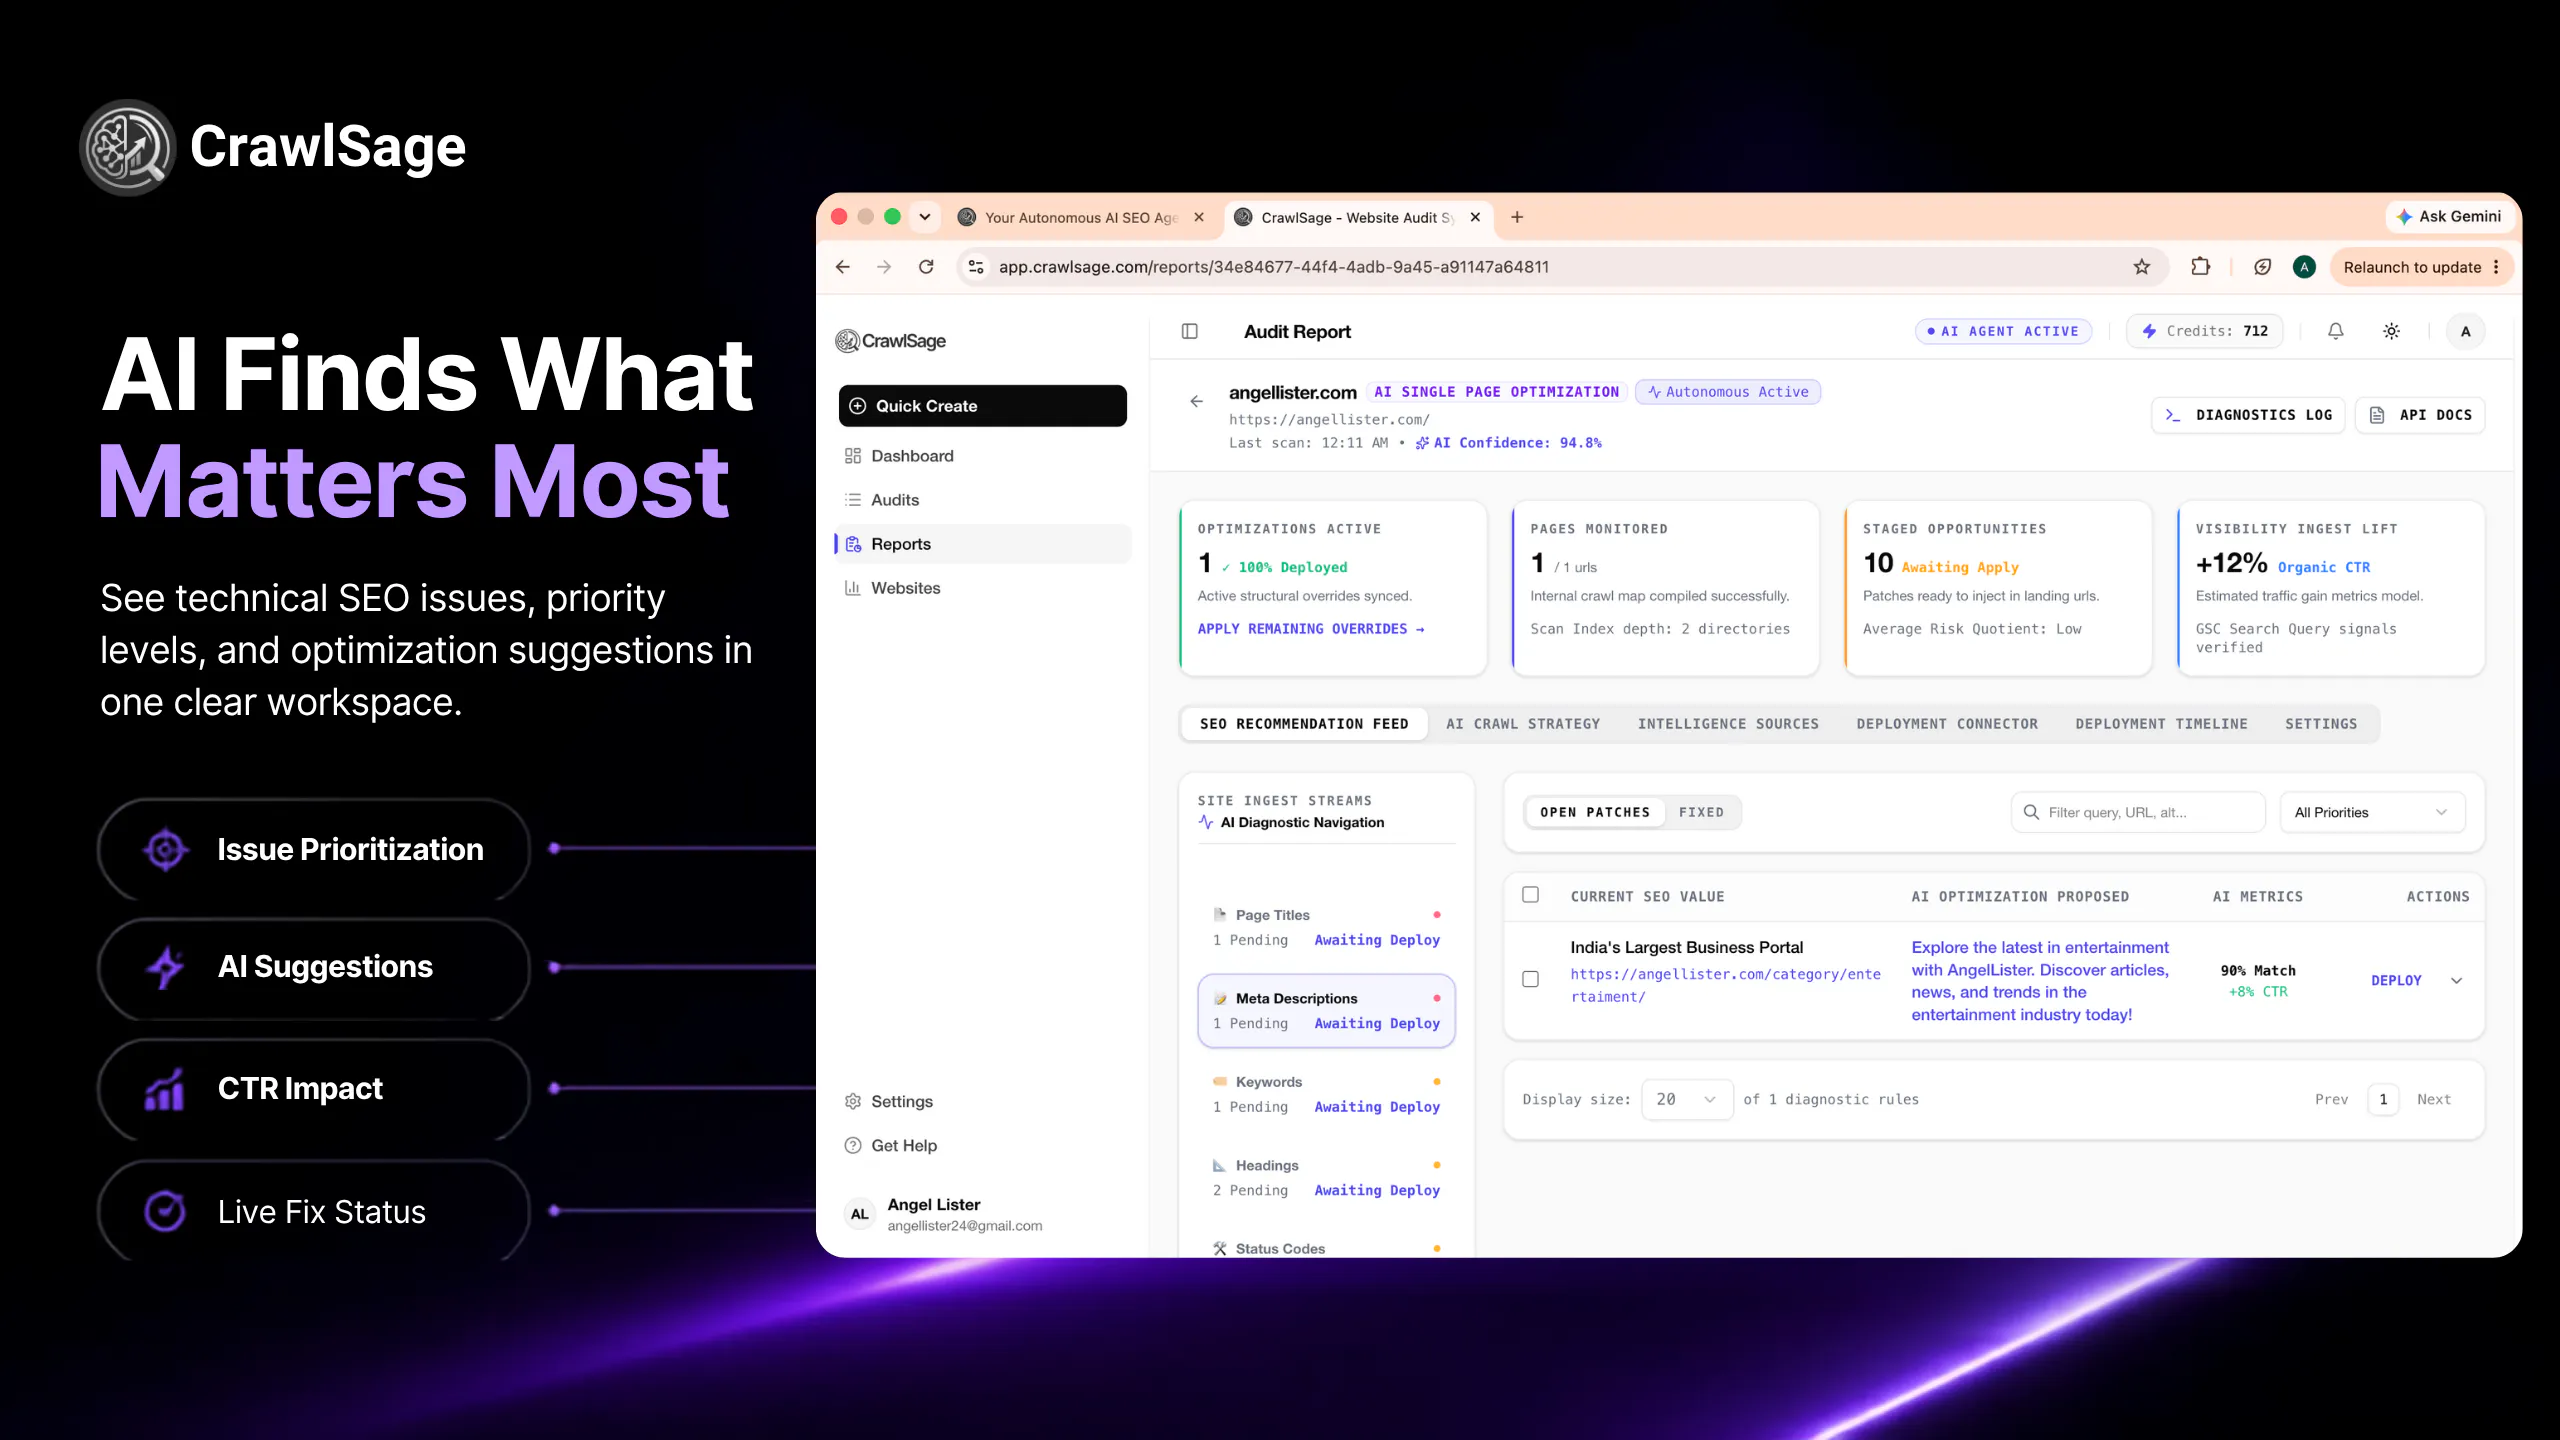Viewport: 2560px width, 1440px height.
Task: Open Reports in the sidebar
Action: pyautogui.click(x=984, y=544)
